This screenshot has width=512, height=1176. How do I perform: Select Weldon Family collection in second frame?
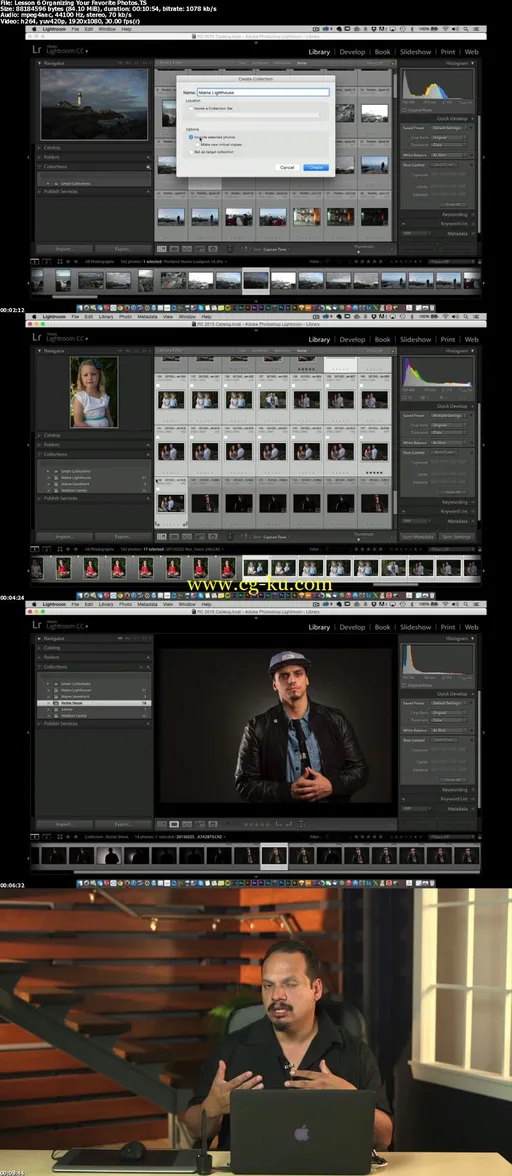point(94,489)
